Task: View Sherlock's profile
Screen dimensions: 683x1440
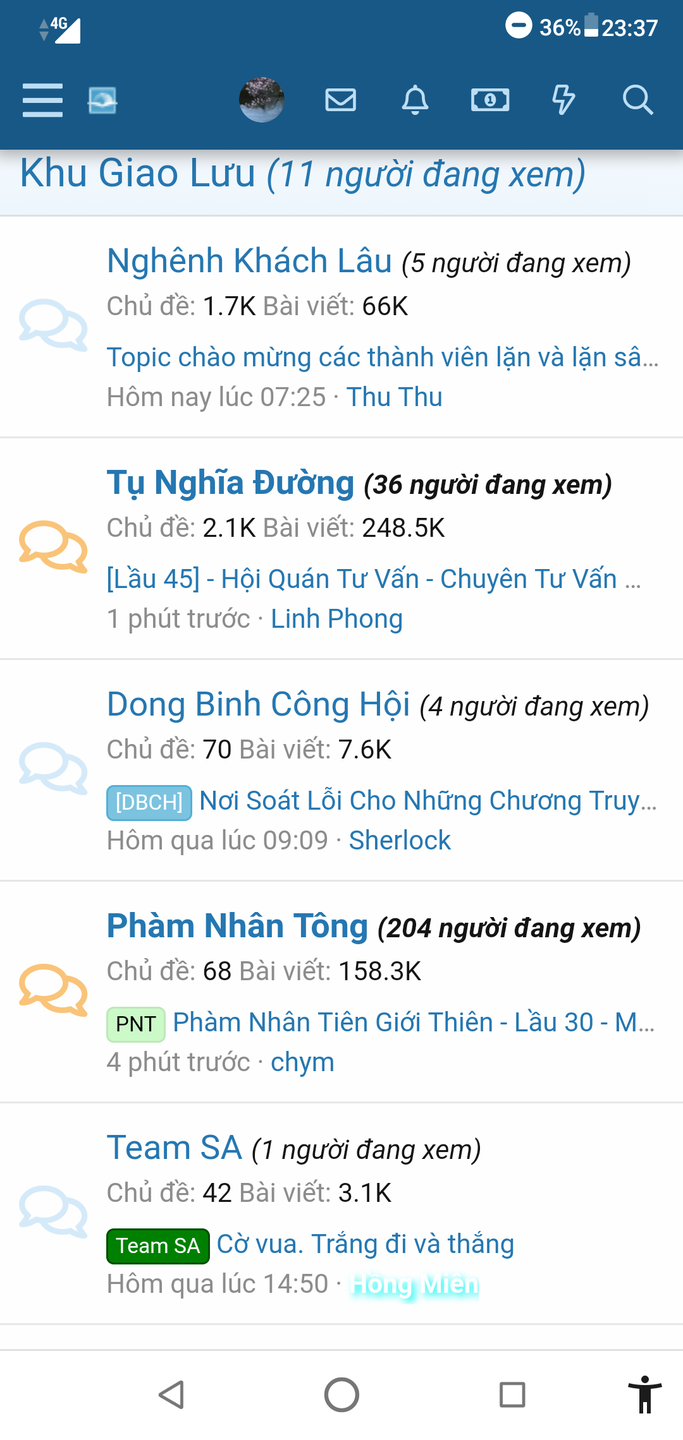Action: tap(399, 840)
